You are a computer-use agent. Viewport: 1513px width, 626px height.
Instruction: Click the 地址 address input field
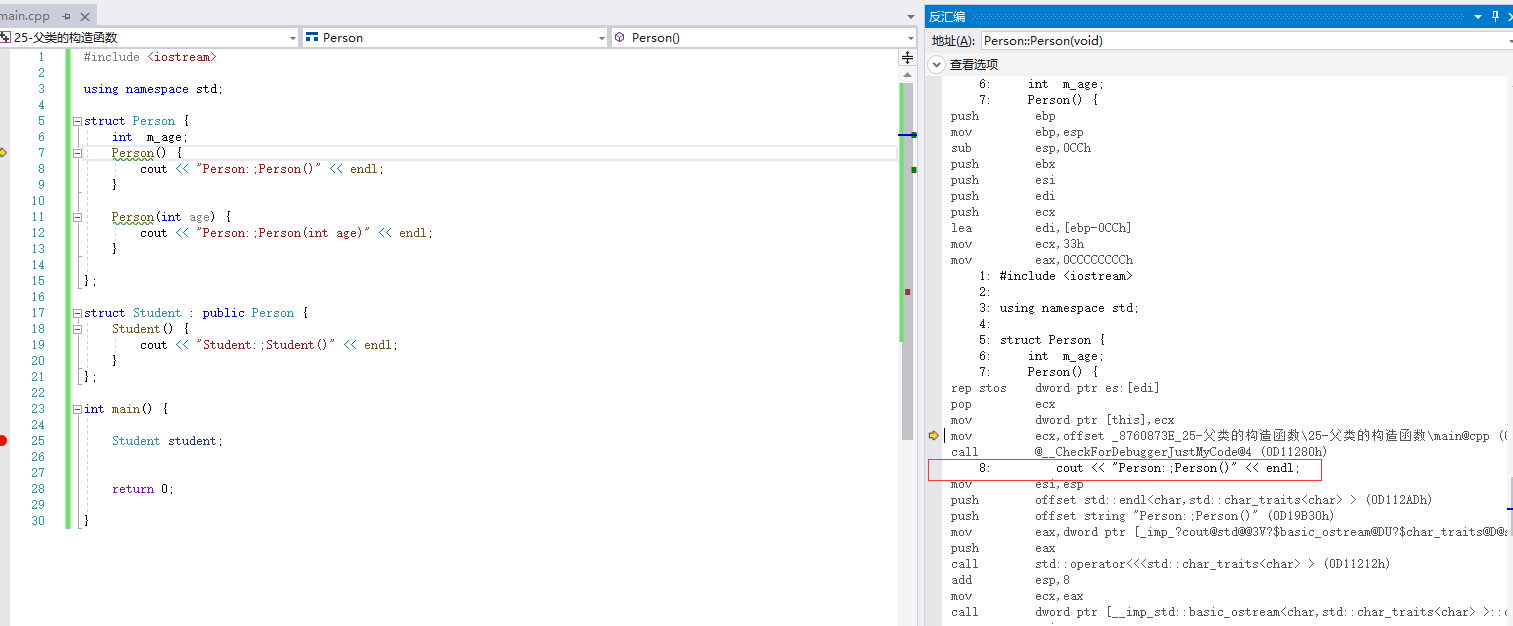click(1247, 40)
